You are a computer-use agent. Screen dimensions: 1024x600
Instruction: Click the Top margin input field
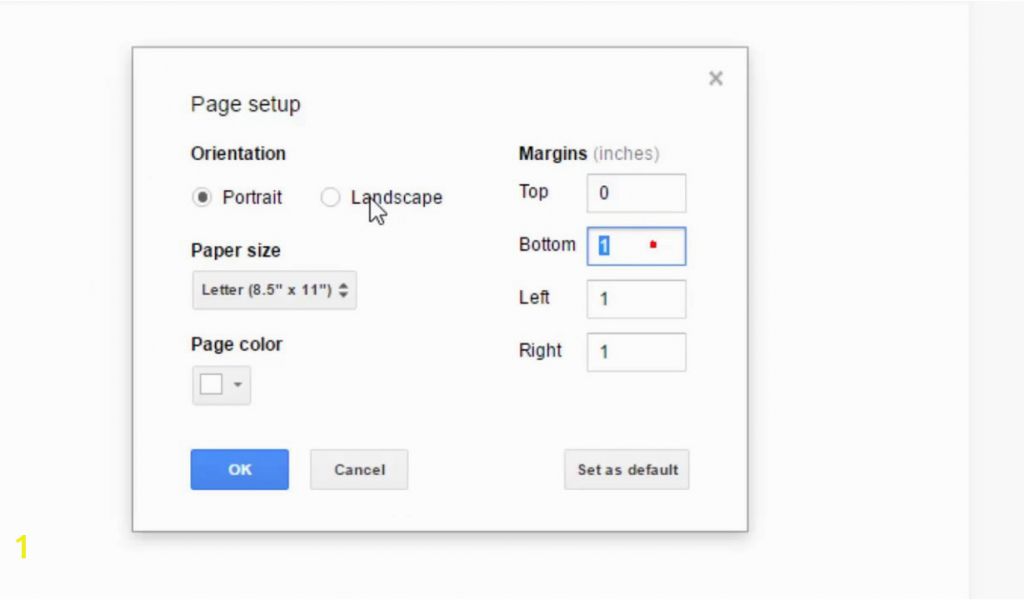pos(636,193)
